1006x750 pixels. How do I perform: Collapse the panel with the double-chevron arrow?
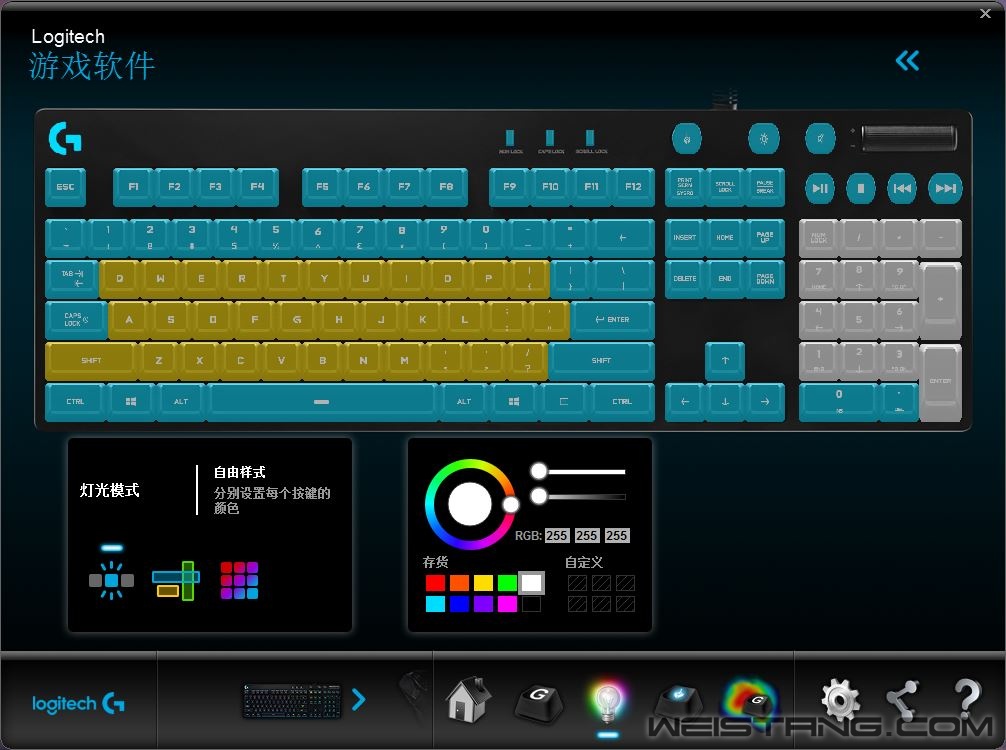907,61
